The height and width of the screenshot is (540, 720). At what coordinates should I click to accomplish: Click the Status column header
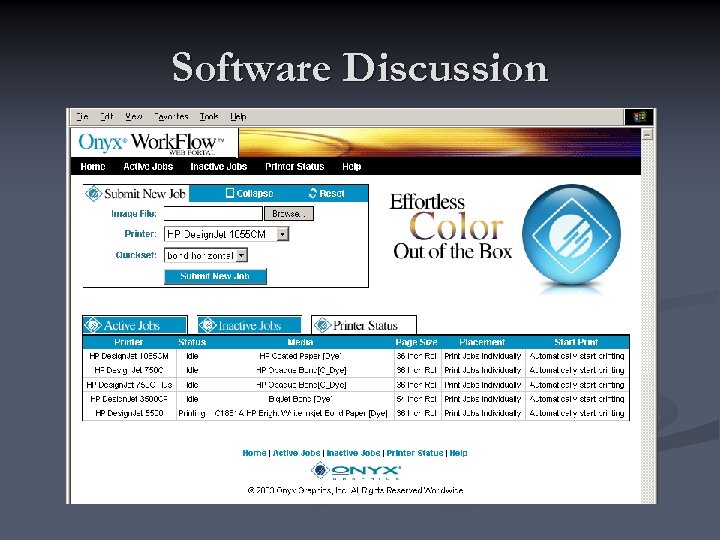pos(192,342)
